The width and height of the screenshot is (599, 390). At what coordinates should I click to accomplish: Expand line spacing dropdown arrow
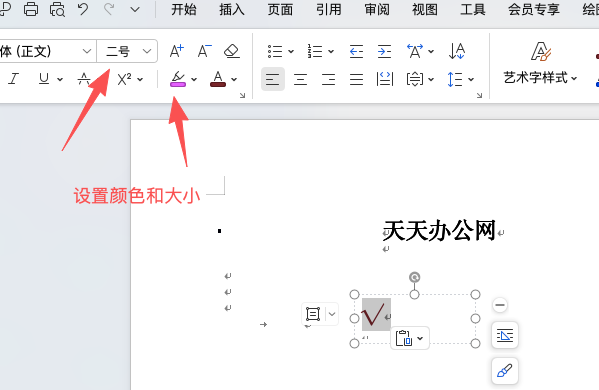471,79
